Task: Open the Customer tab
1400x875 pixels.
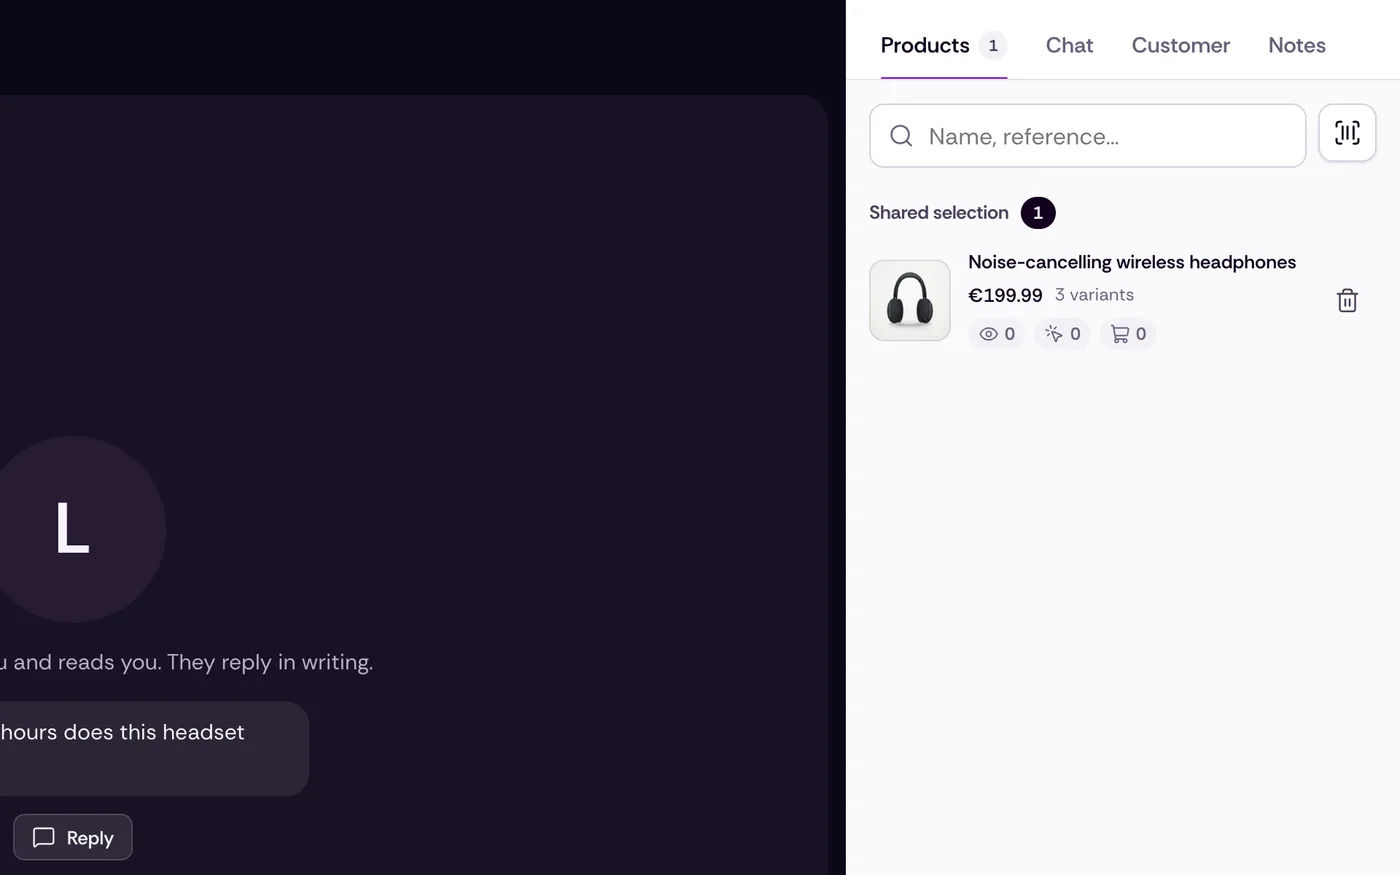Action: click(1181, 45)
